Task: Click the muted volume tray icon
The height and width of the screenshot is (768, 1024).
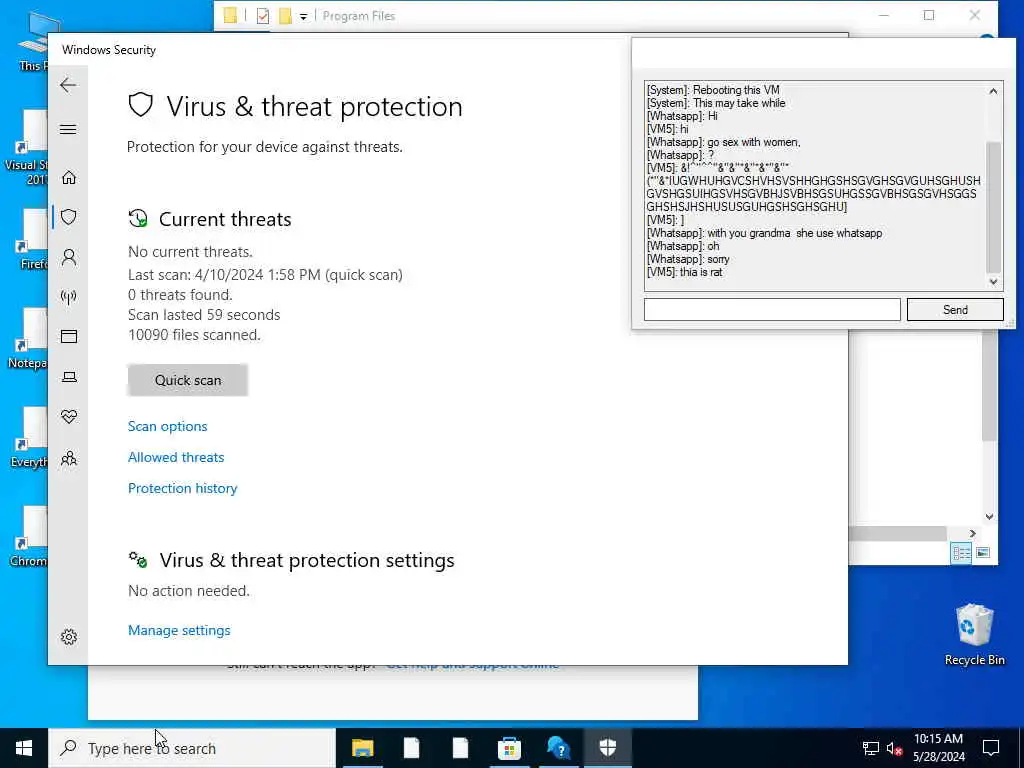Action: pyautogui.click(x=895, y=748)
